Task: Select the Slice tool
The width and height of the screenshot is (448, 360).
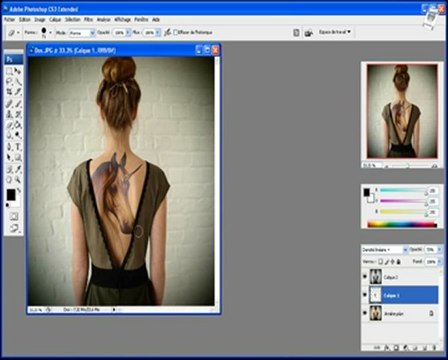Action: [x=18, y=92]
